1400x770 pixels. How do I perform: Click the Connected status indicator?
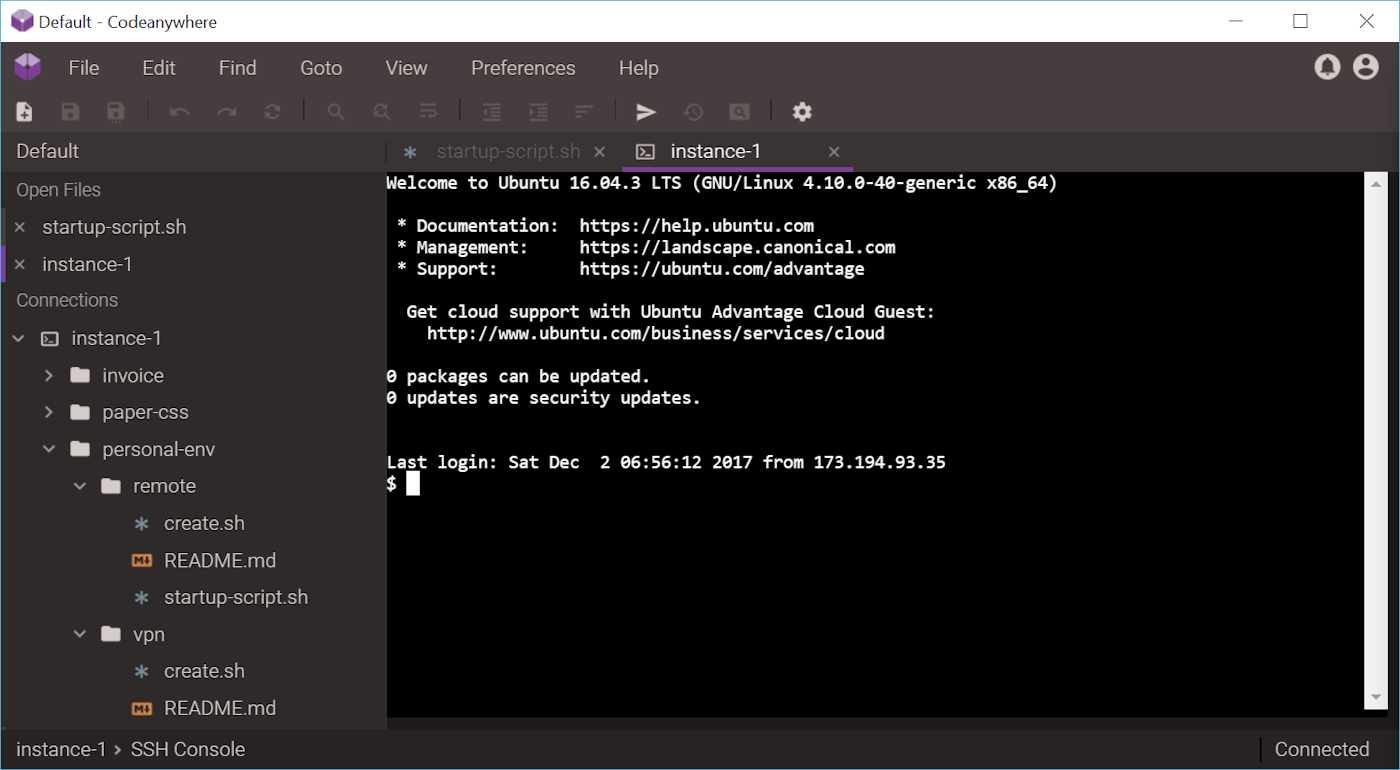(1322, 750)
